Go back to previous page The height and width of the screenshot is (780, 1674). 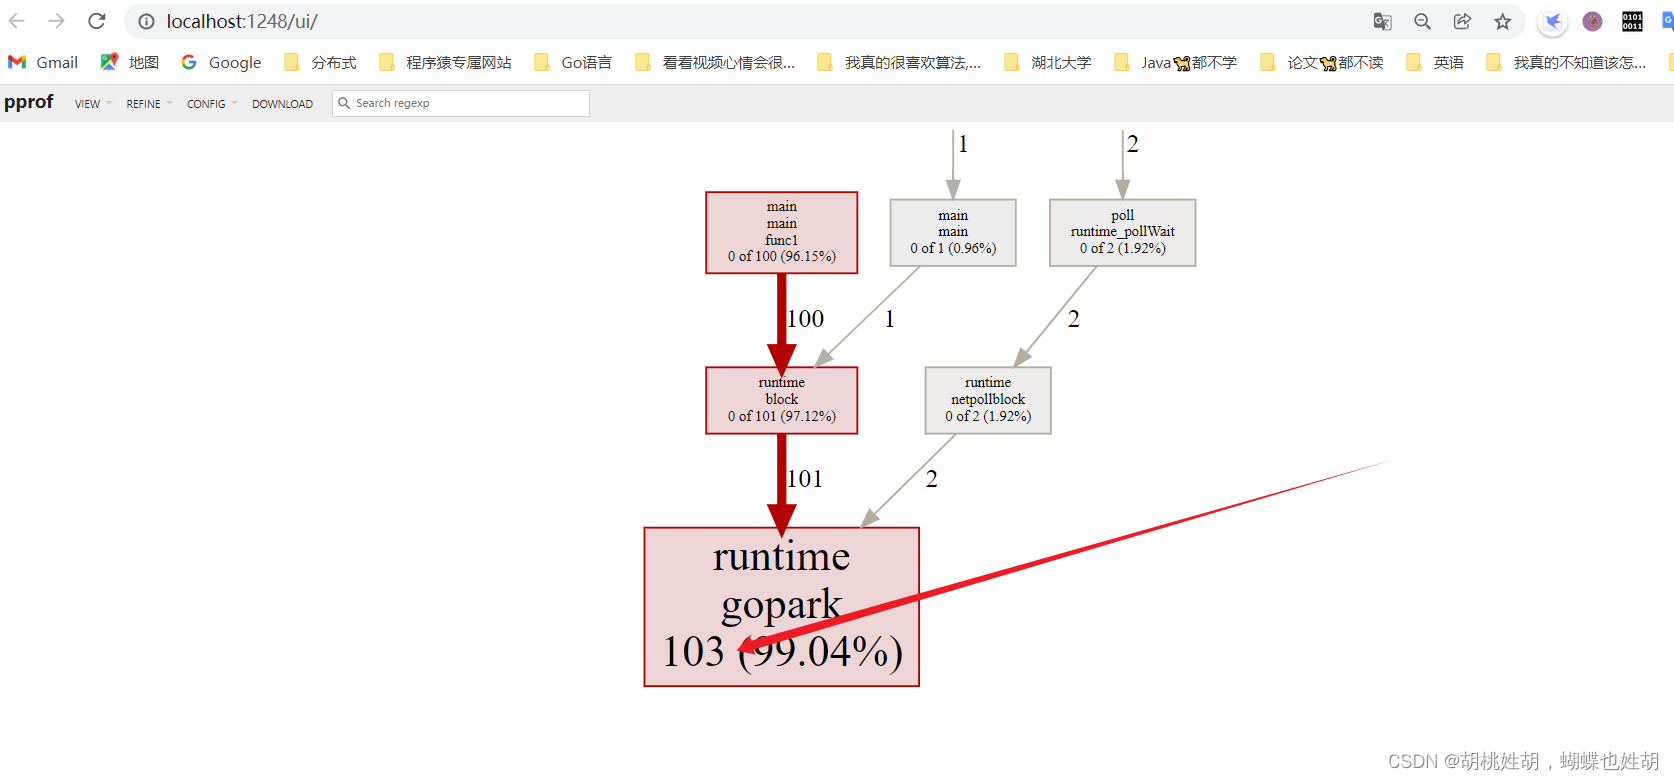pyautogui.click(x=17, y=21)
